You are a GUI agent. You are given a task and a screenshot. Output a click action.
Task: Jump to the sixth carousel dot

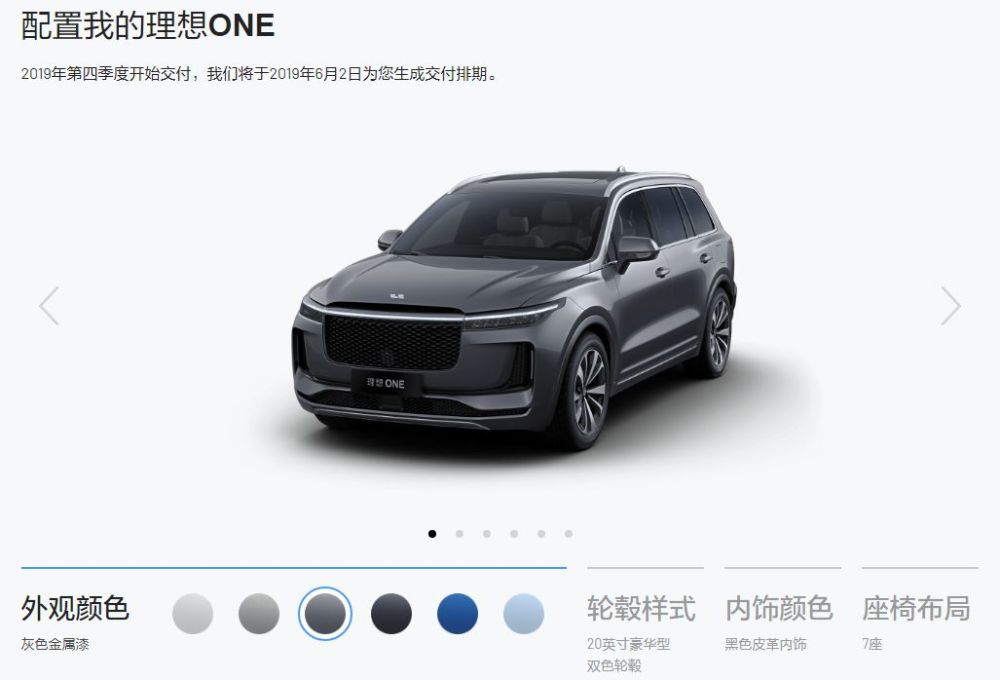pos(569,534)
